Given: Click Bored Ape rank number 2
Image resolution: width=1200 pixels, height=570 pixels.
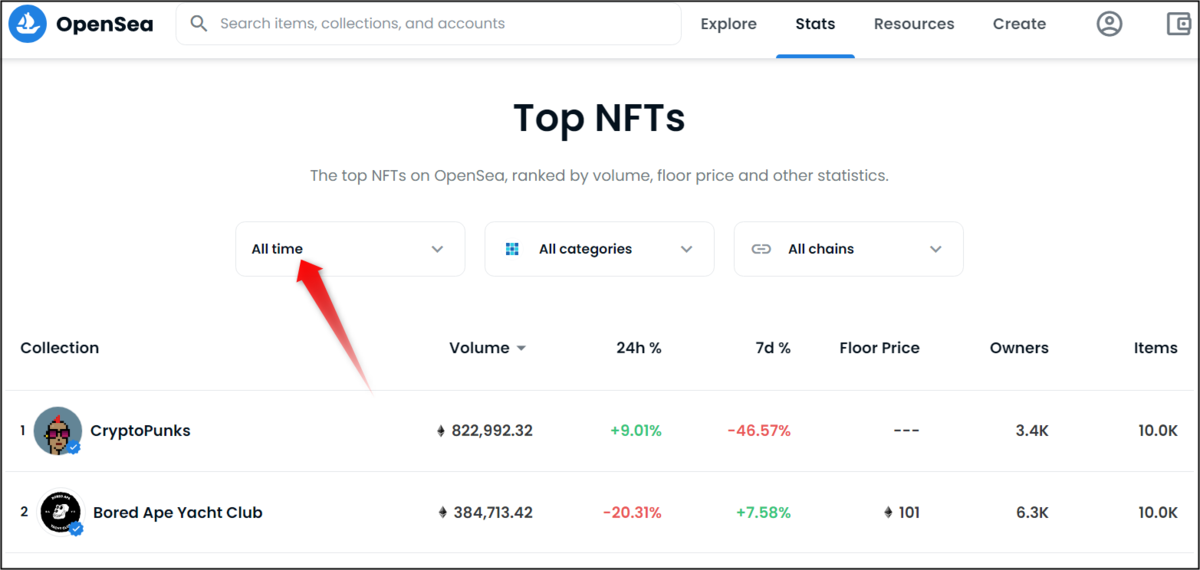Looking at the screenshot, I should (24, 512).
